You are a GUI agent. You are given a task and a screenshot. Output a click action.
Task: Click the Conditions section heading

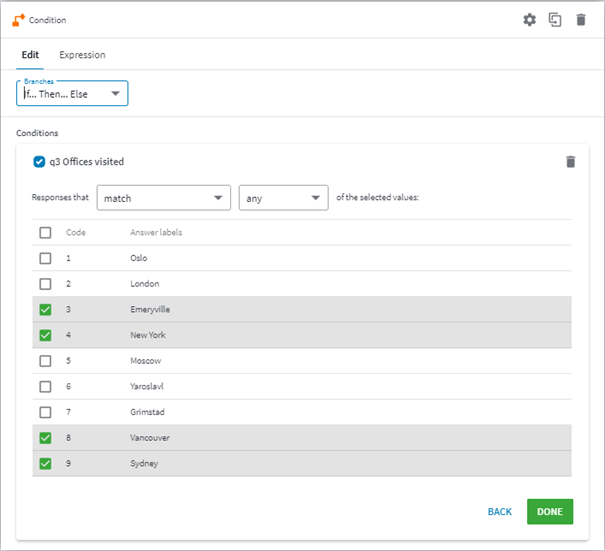[x=37, y=133]
